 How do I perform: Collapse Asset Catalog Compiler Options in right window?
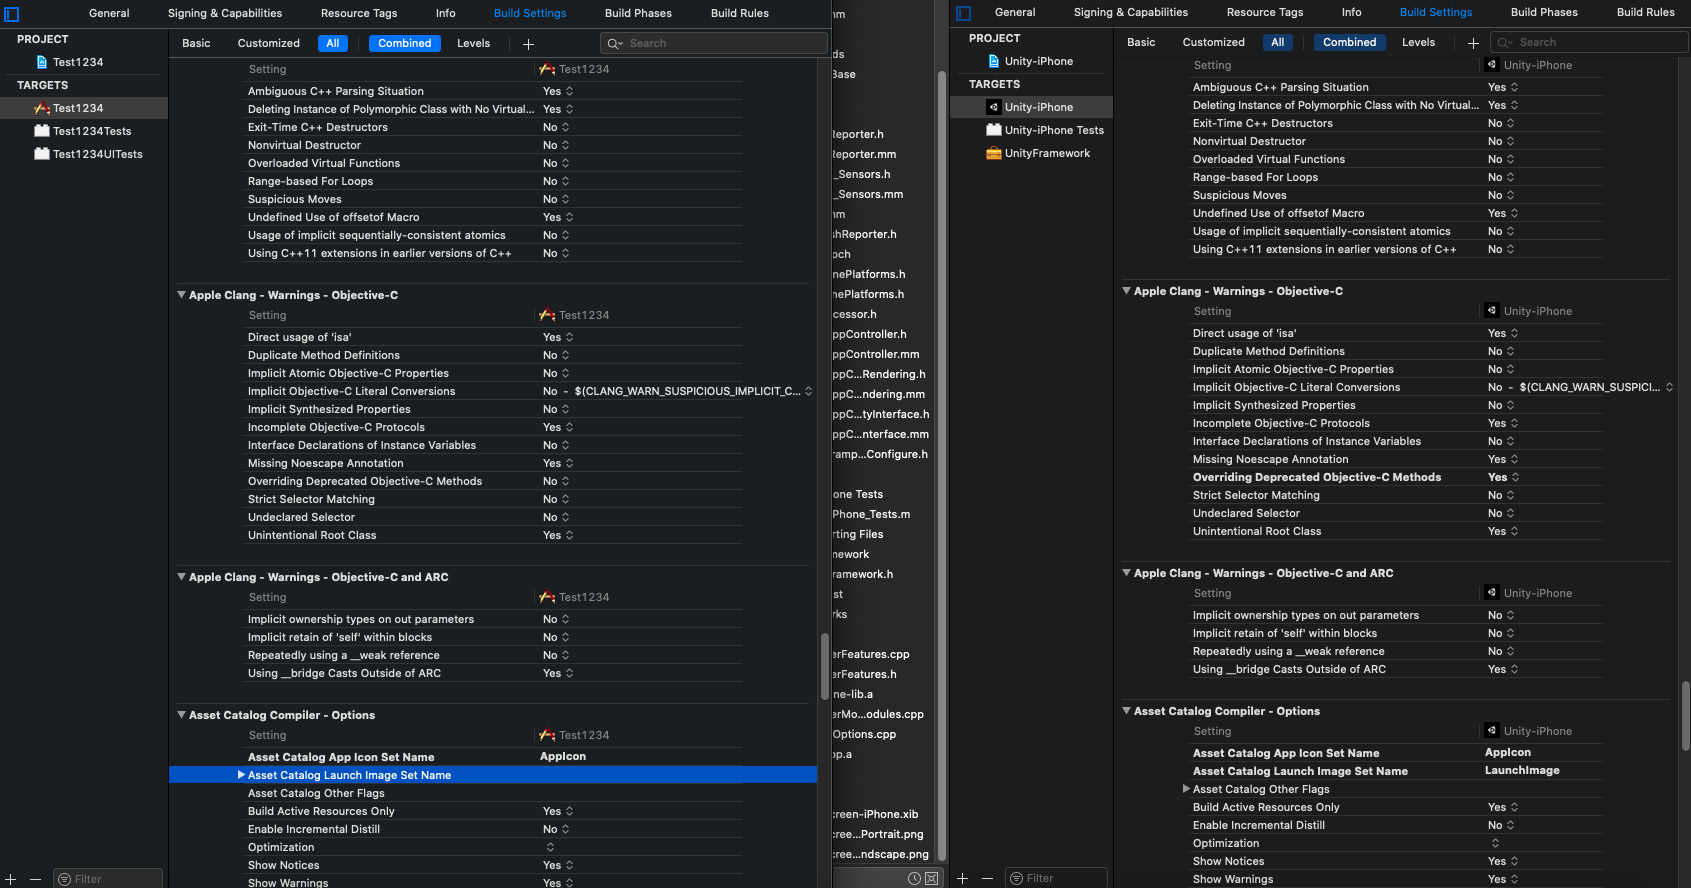[x=1127, y=711]
